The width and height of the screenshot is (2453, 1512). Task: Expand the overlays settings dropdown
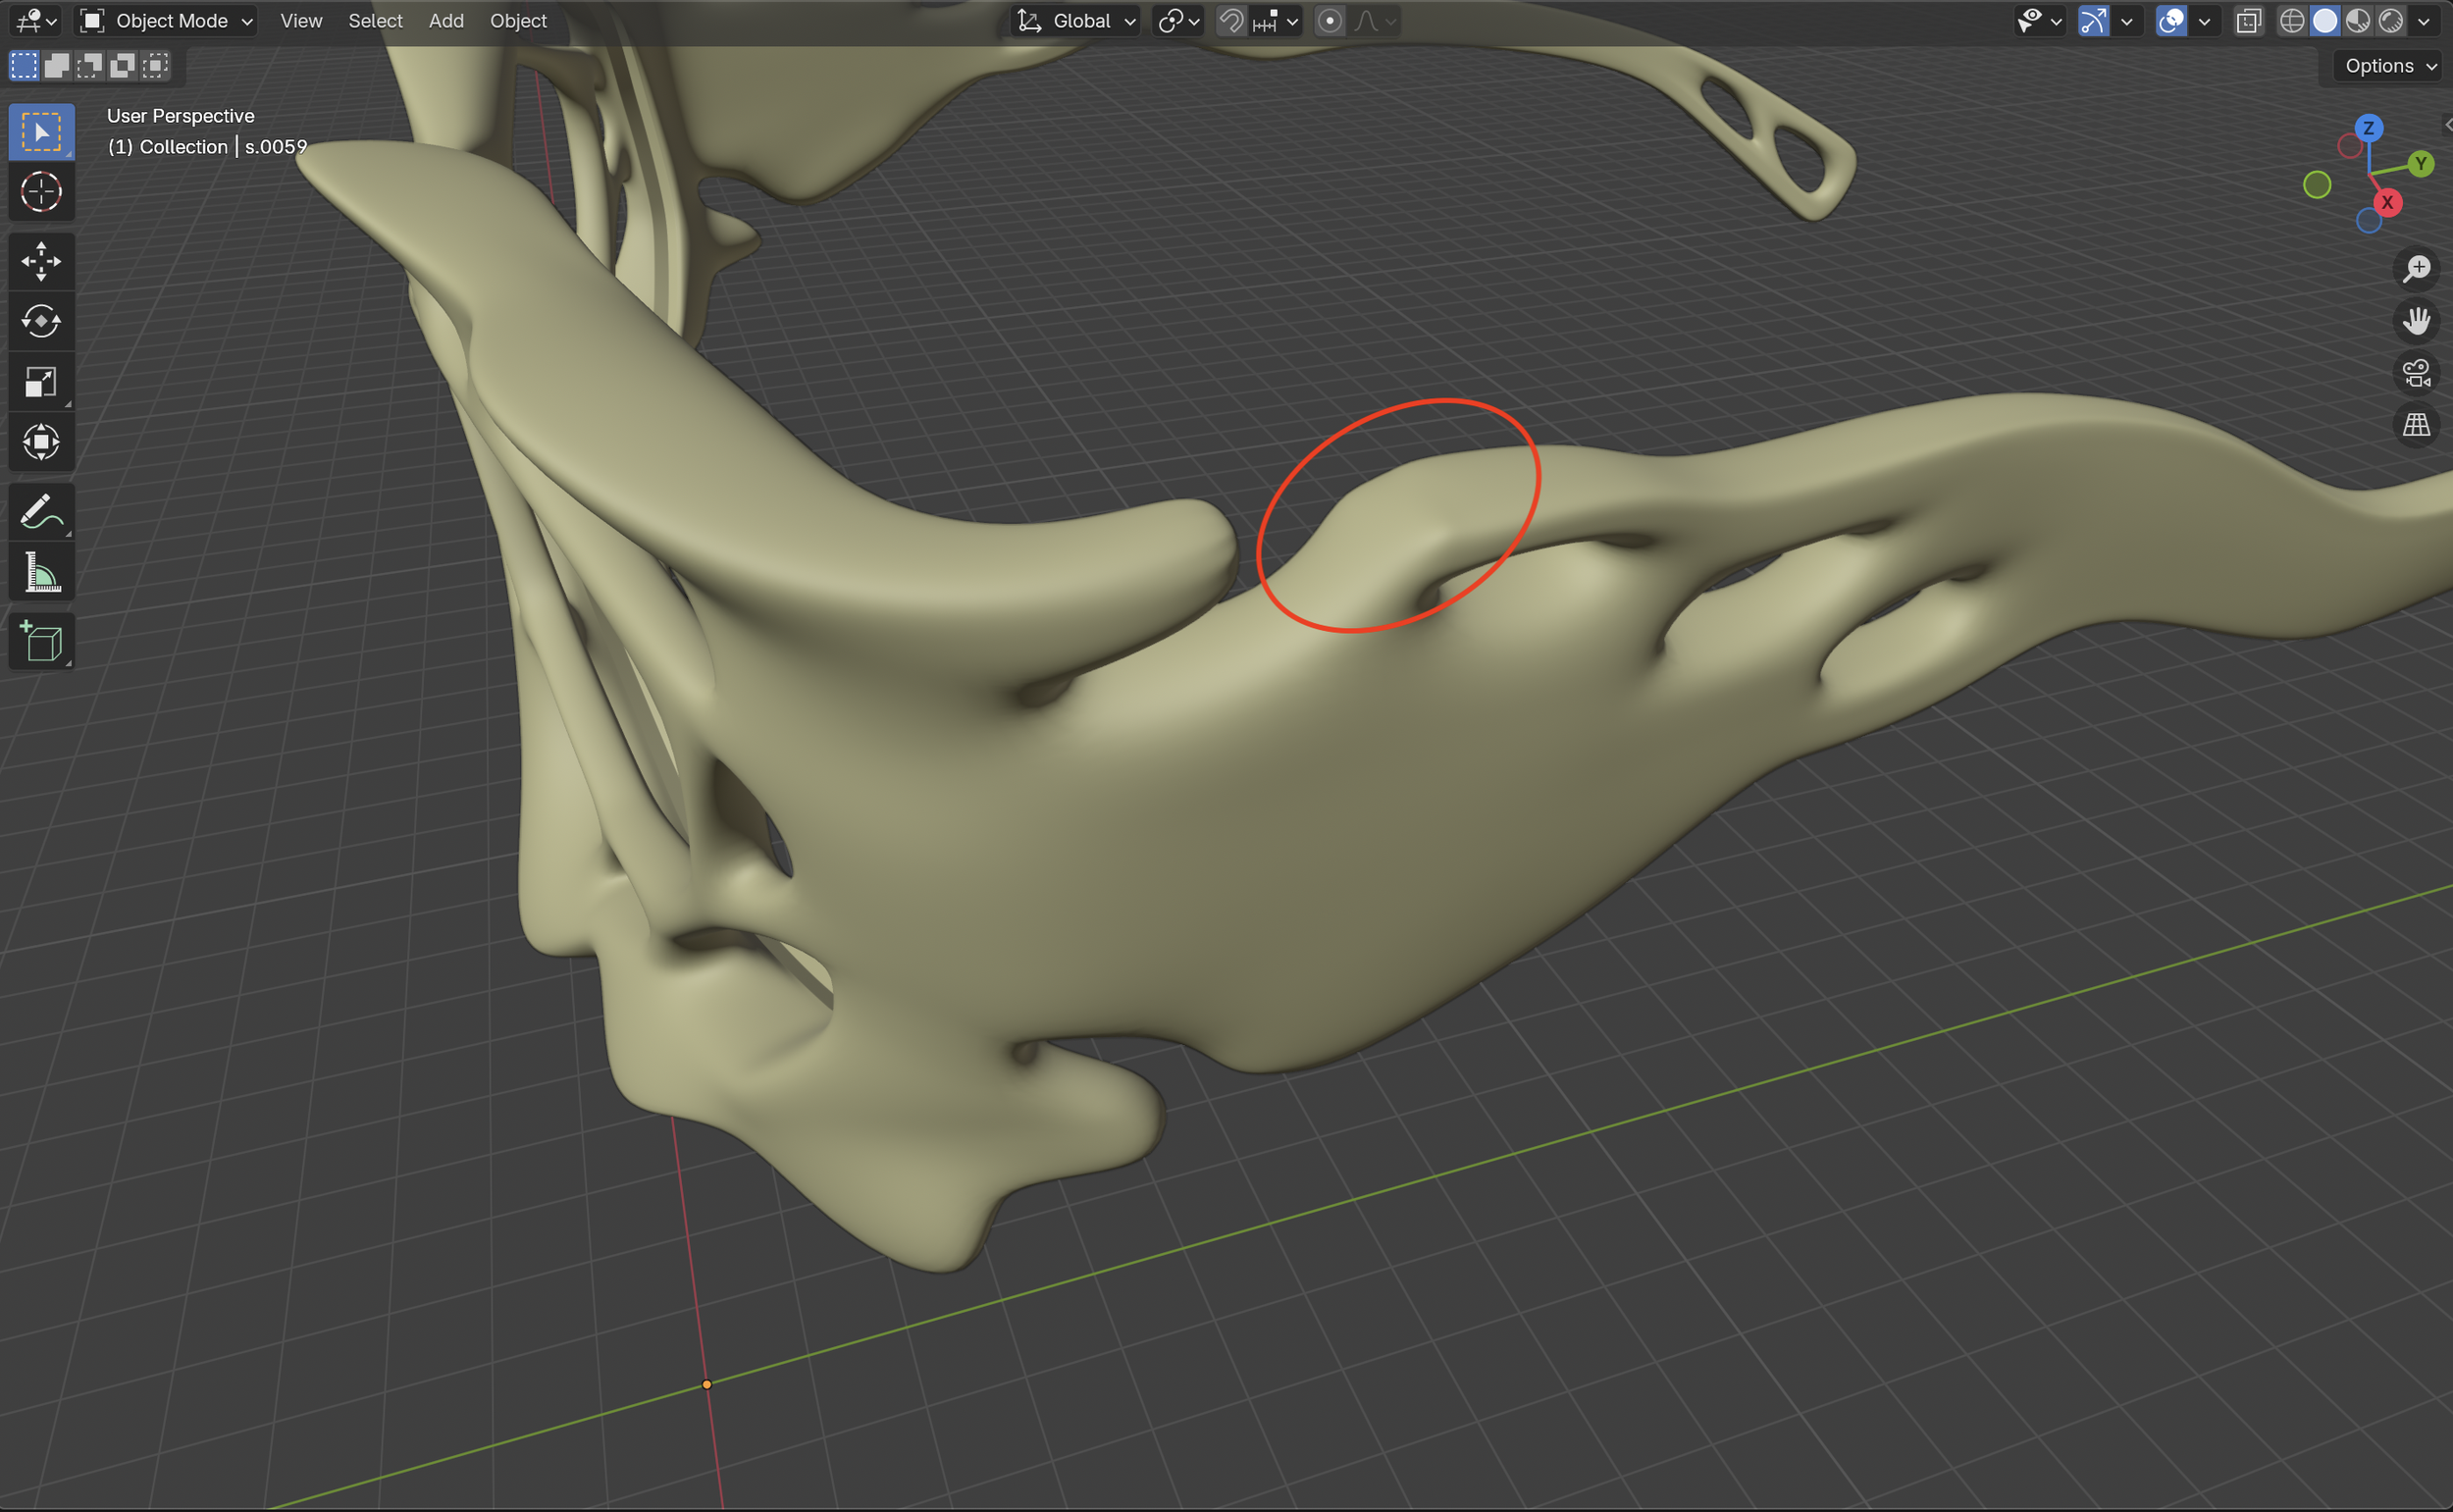2204,21
